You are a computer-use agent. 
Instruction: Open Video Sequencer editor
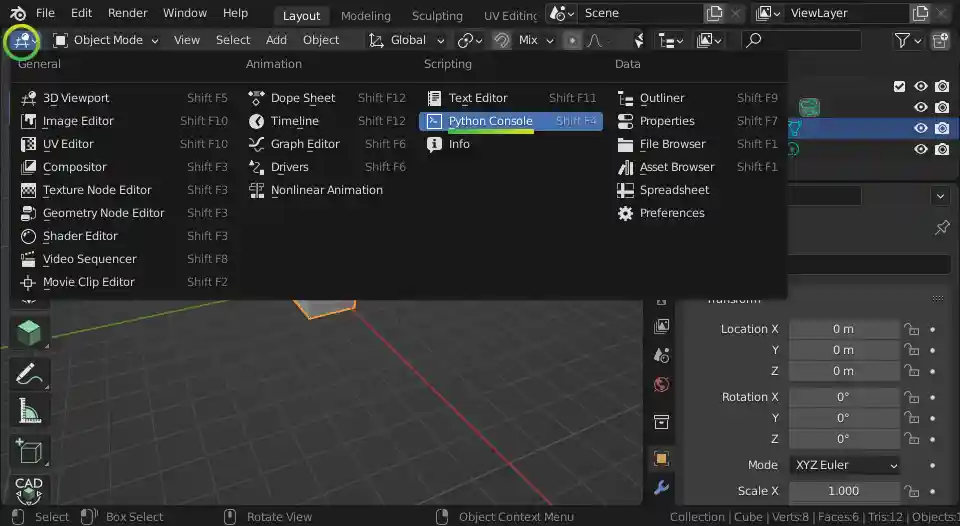click(x=124, y=259)
